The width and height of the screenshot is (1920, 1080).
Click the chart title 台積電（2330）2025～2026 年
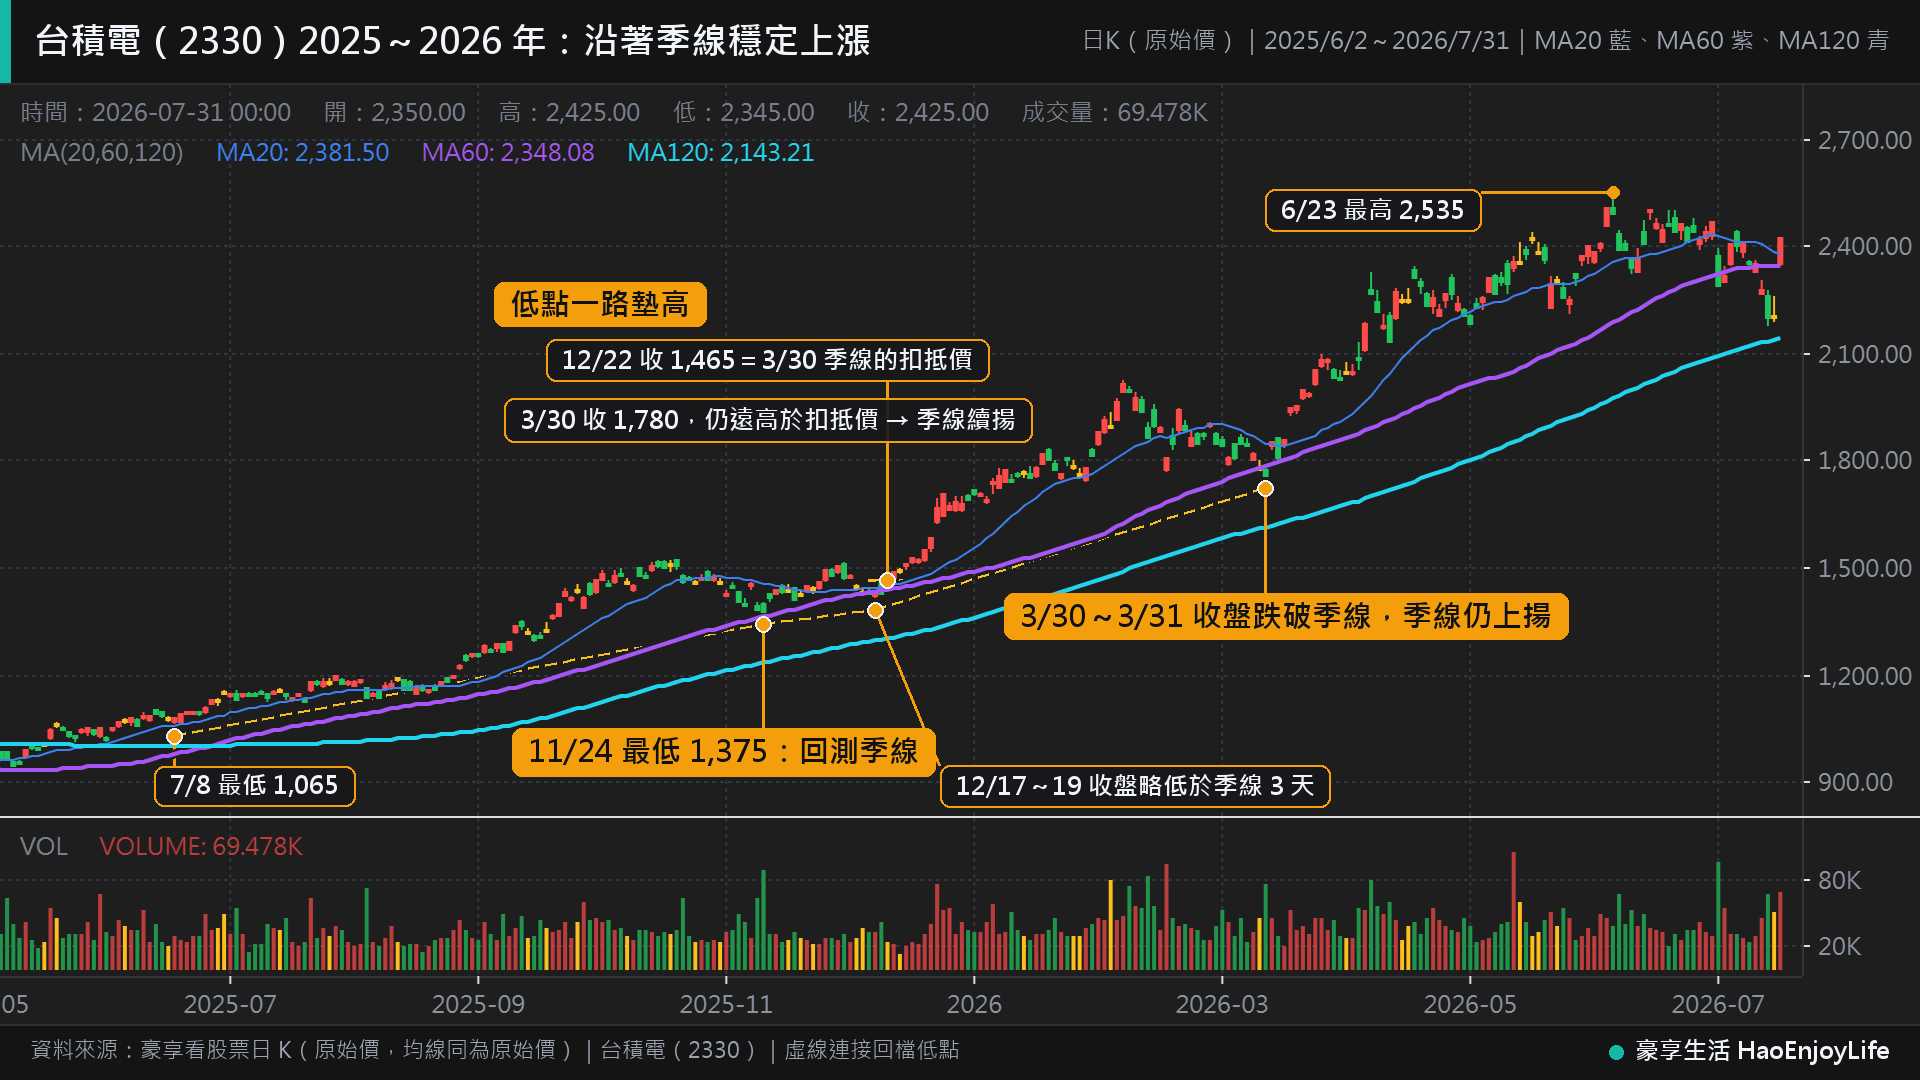tap(453, 41)
